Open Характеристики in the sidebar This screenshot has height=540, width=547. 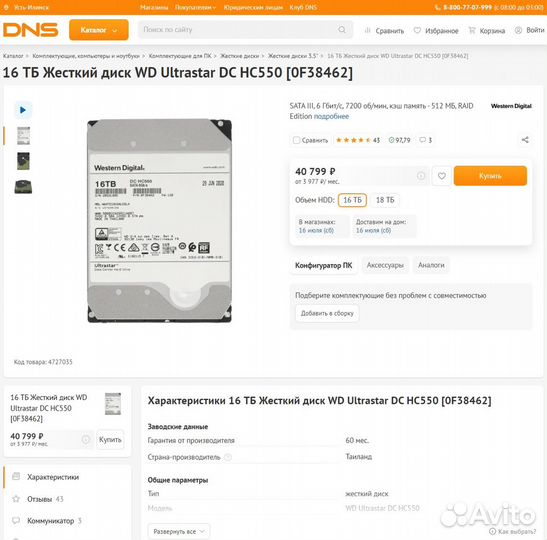[53, 477]
